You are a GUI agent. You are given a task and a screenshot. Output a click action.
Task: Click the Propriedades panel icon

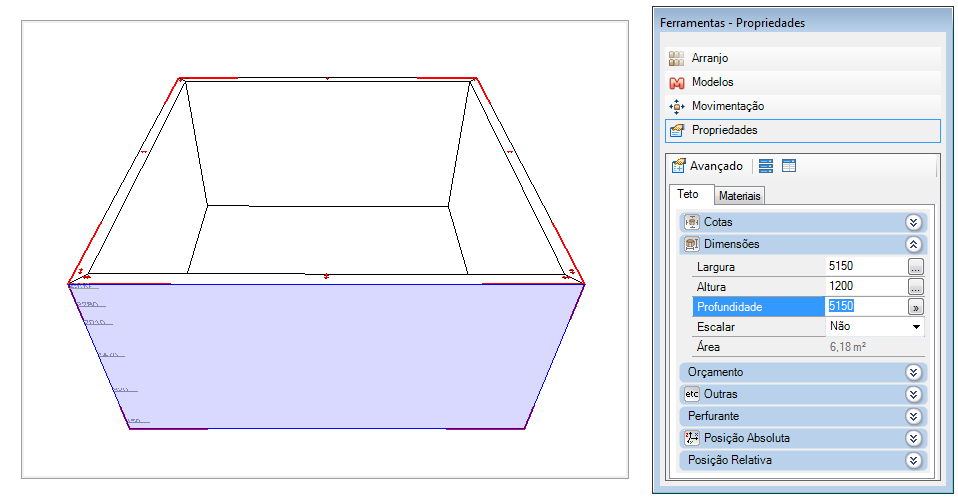(676, 130)
